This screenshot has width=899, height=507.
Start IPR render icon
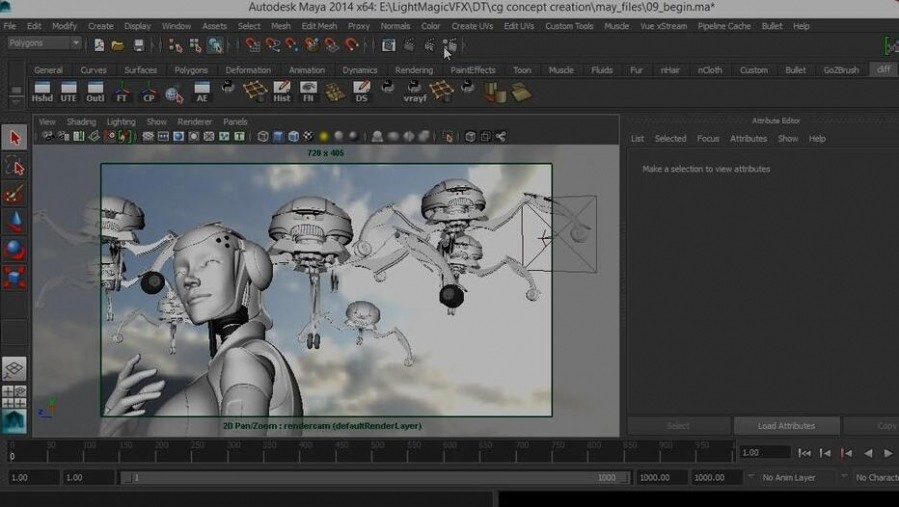click(429, 45)
